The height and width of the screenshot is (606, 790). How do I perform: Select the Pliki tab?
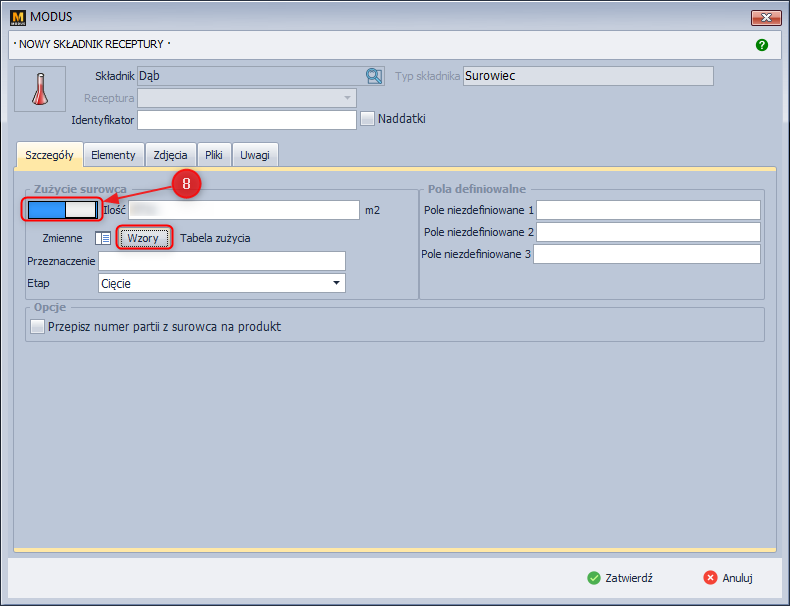tap(214, 155)
